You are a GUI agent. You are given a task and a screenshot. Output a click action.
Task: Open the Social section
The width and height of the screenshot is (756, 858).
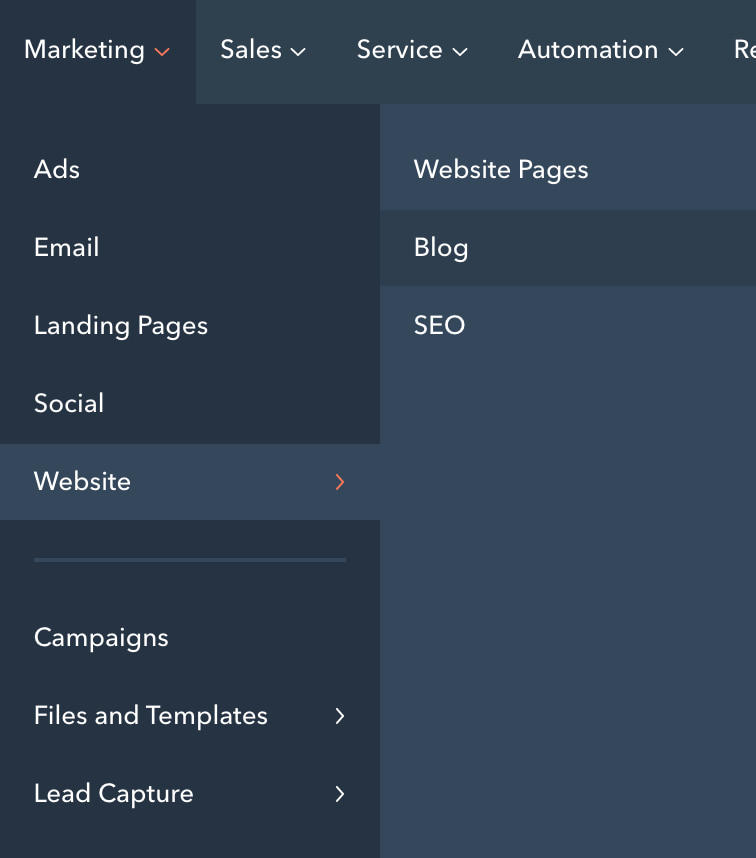[x=69, y=403]
